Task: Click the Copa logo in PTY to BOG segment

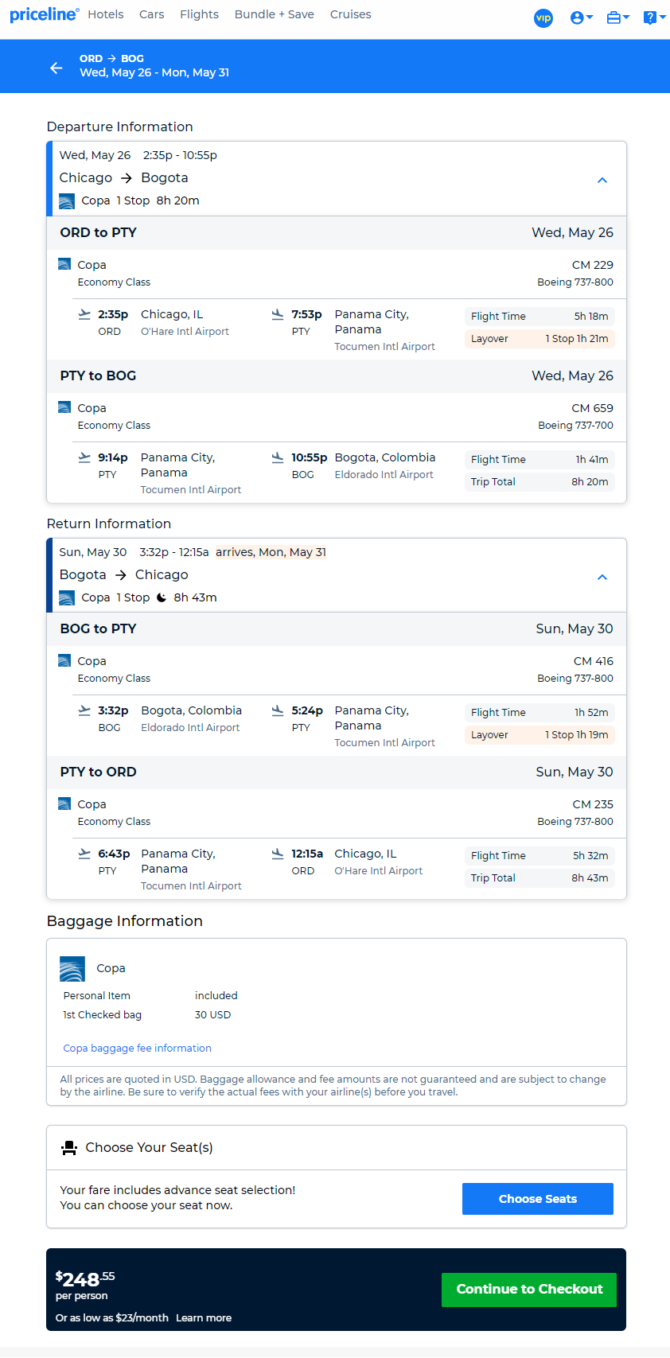Action: [64, 408]
